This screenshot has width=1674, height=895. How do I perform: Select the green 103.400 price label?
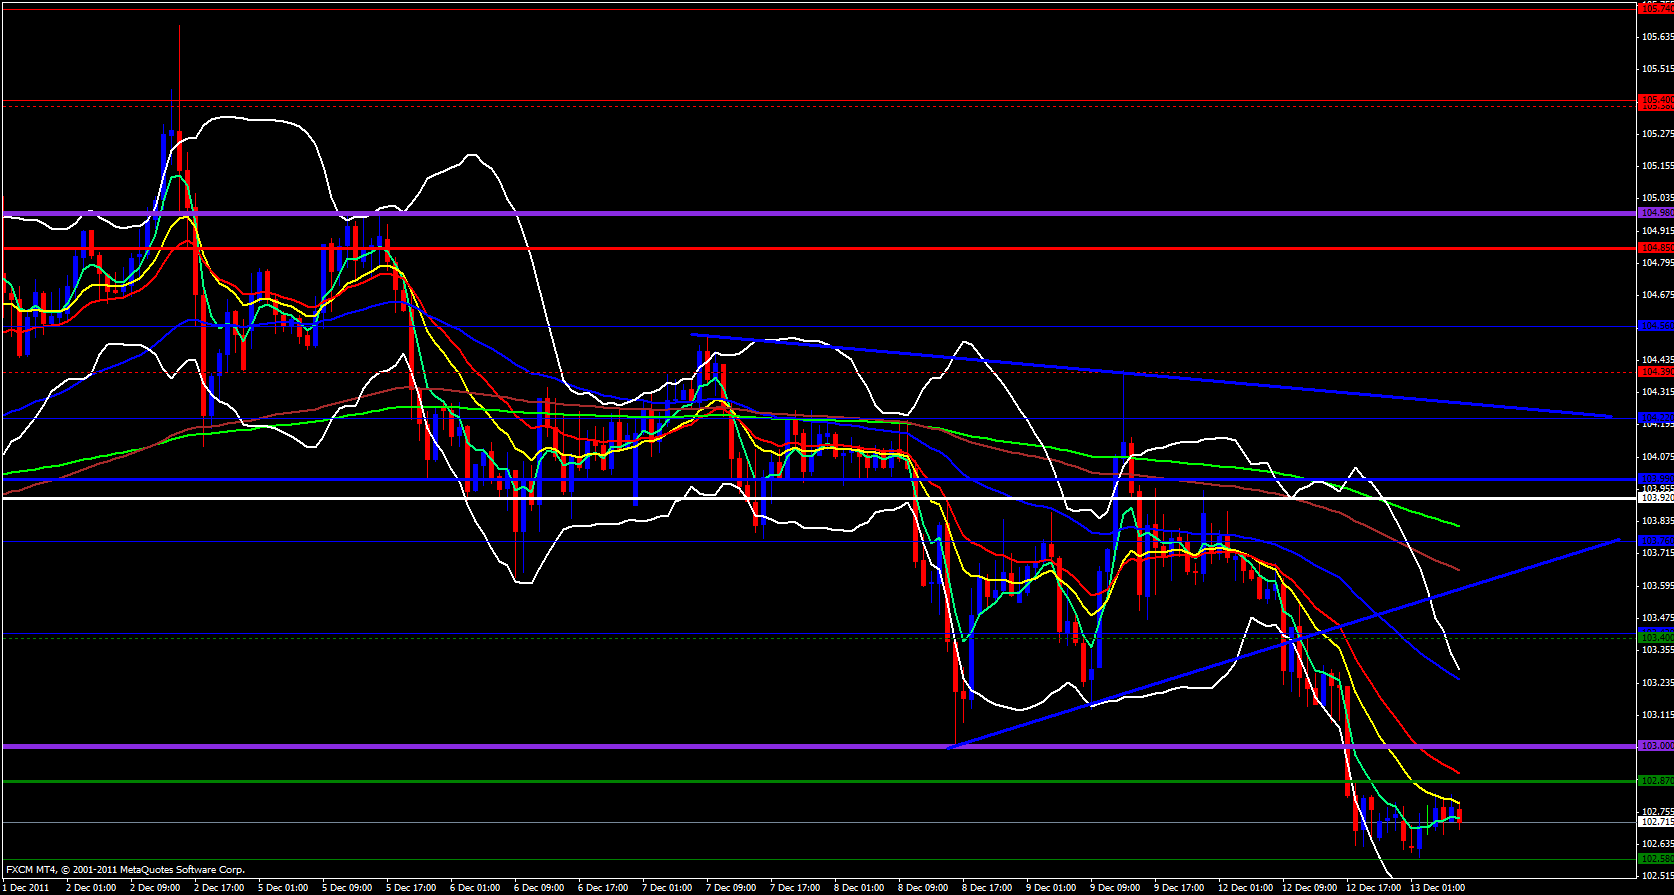1655,637
